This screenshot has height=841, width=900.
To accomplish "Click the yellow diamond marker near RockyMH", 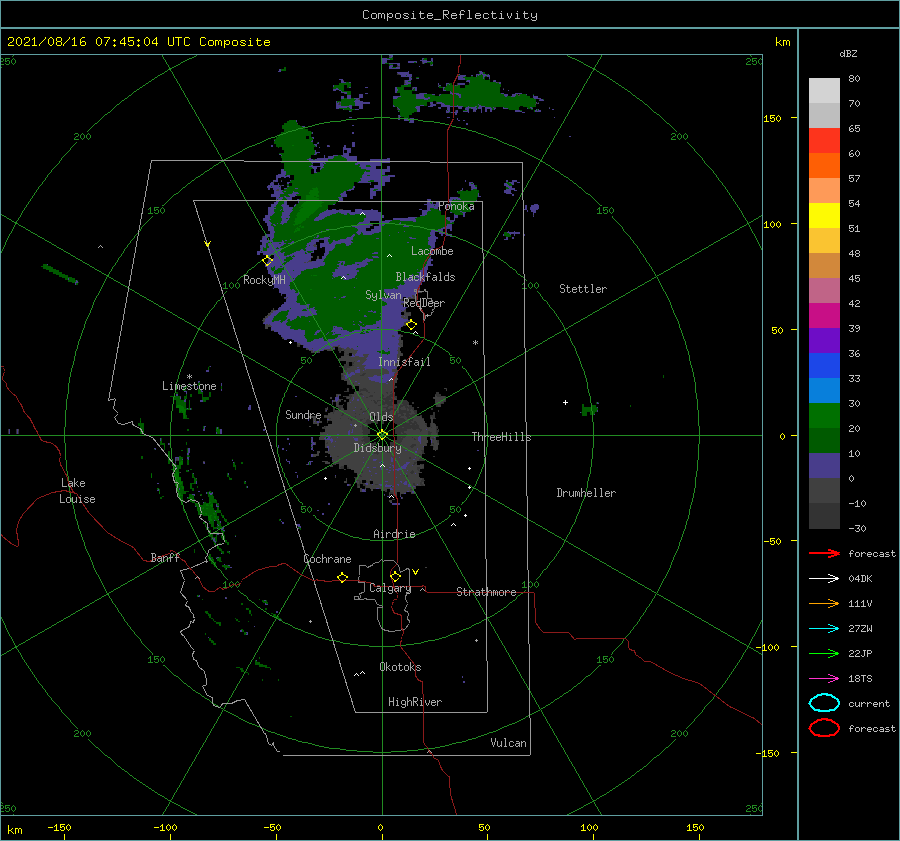I will [267, 261].
